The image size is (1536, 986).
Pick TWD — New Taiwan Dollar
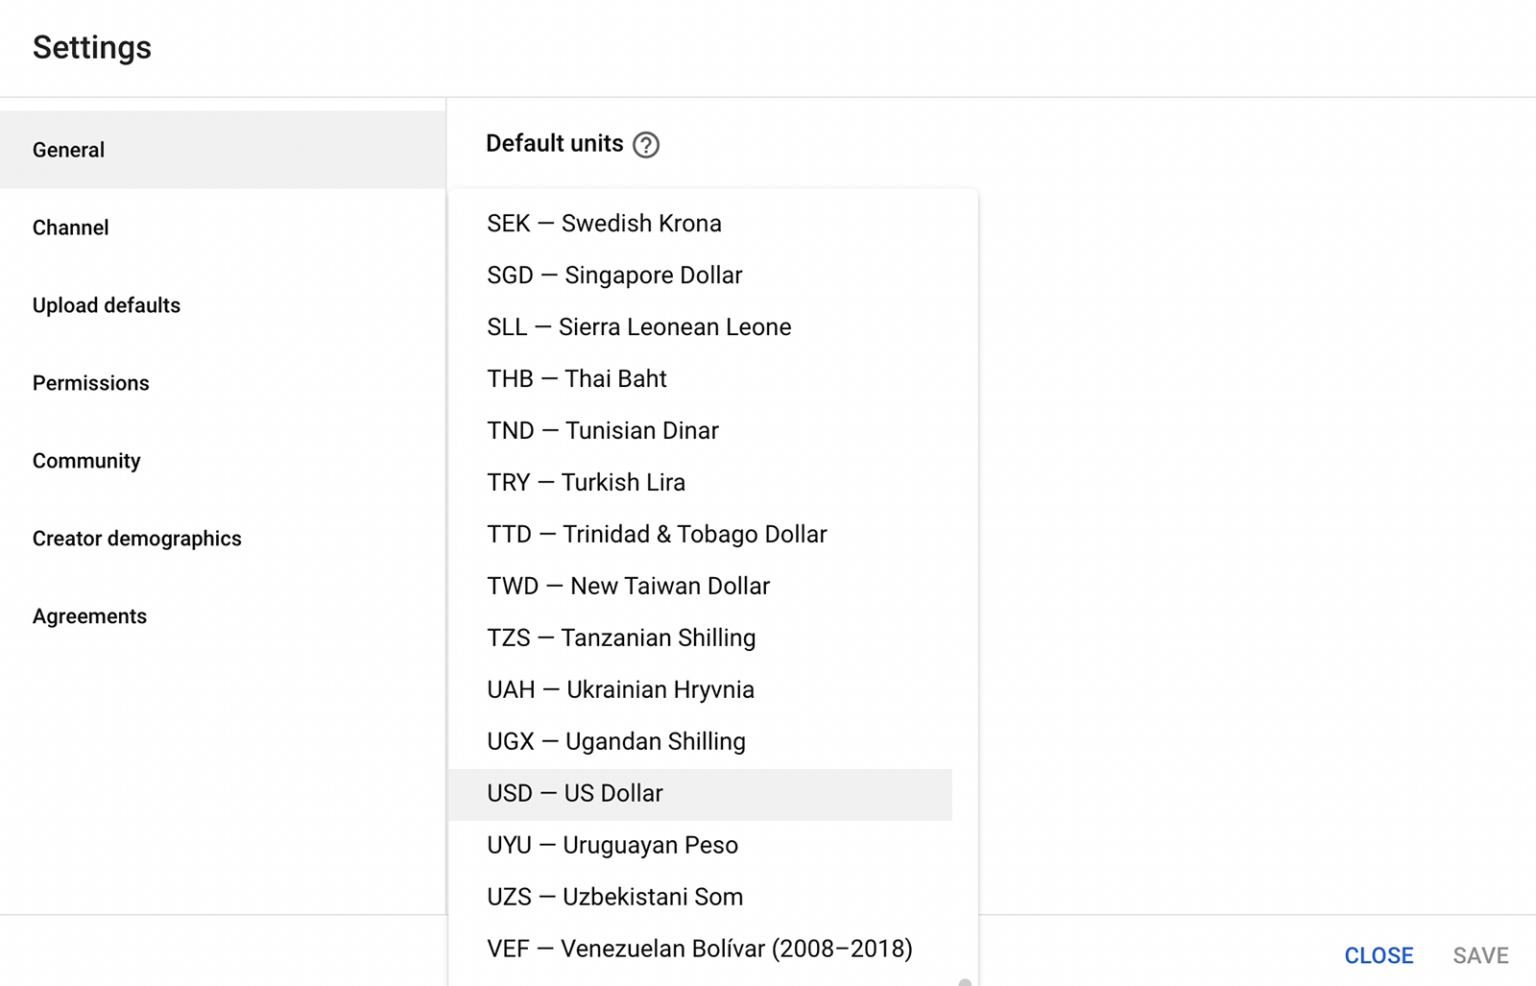pos(628,586)
